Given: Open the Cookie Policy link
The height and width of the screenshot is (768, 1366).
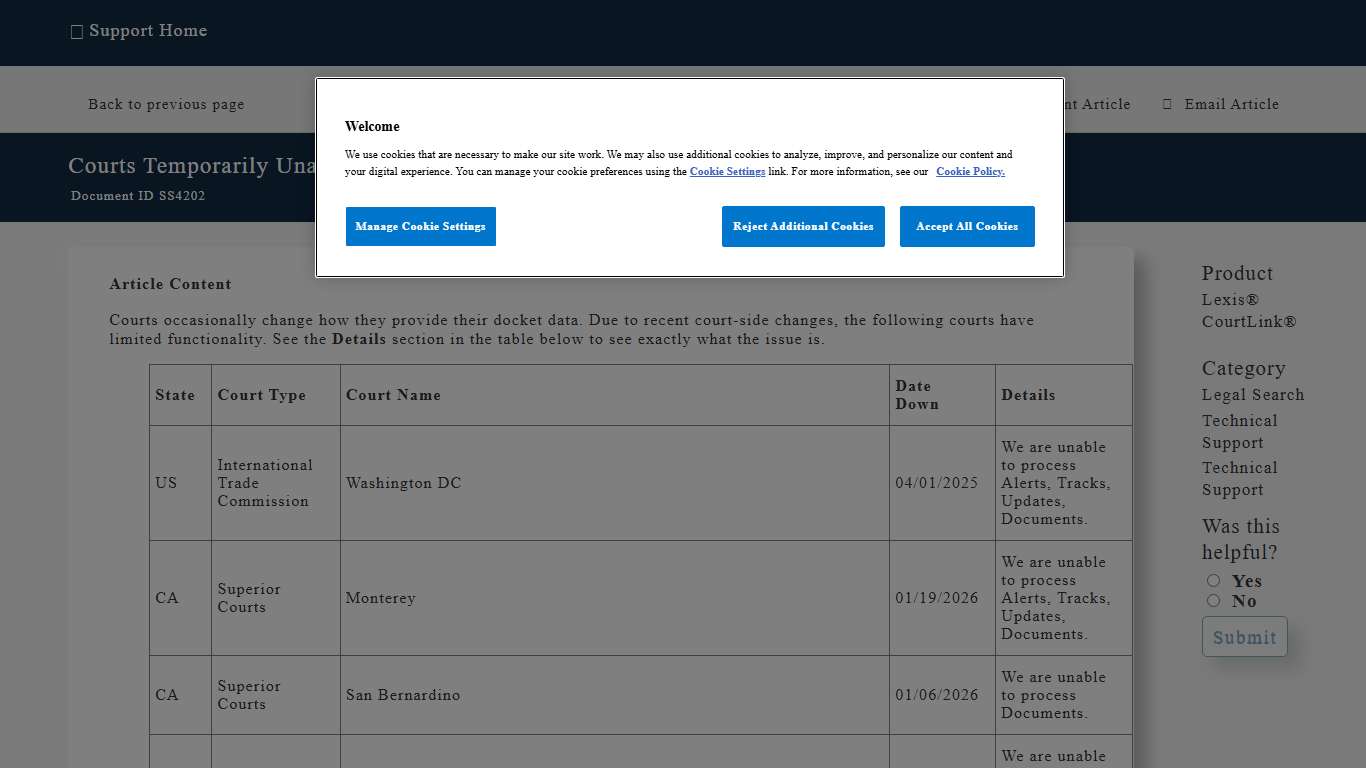Looking at the screenshot, I should pyautogui.click(x=969, y=172).
